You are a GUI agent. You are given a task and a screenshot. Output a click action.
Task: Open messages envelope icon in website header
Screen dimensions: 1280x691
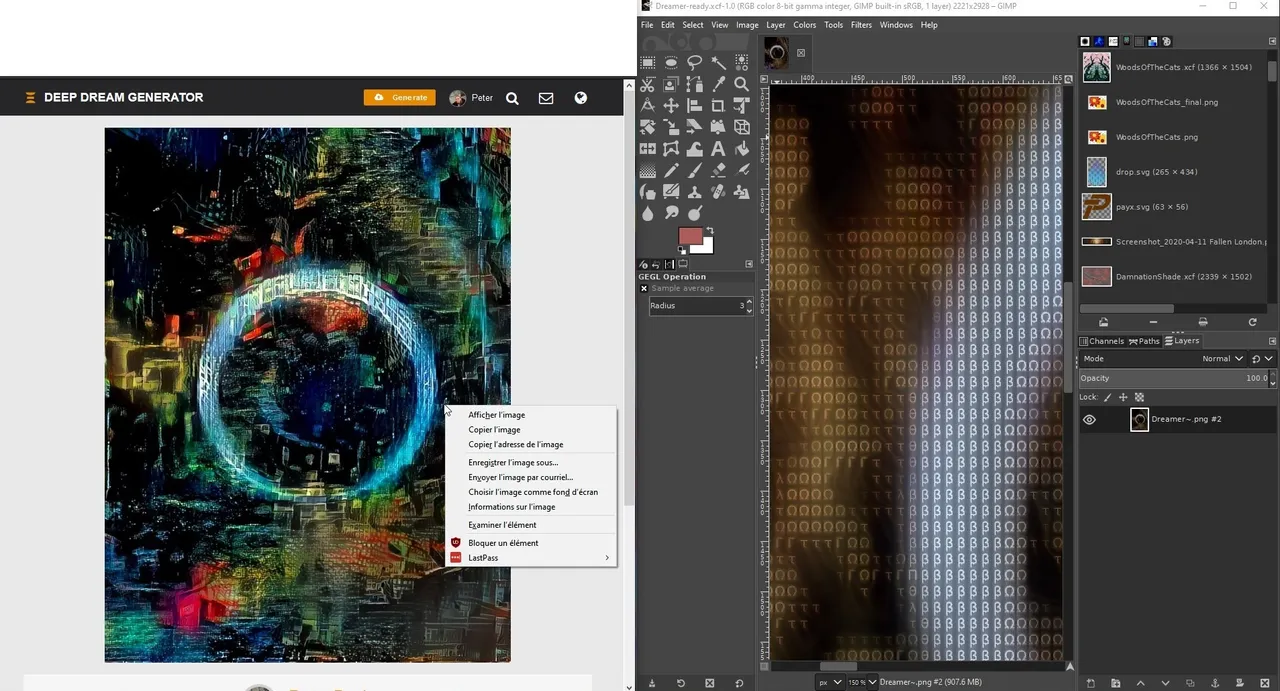click(546, 98)
